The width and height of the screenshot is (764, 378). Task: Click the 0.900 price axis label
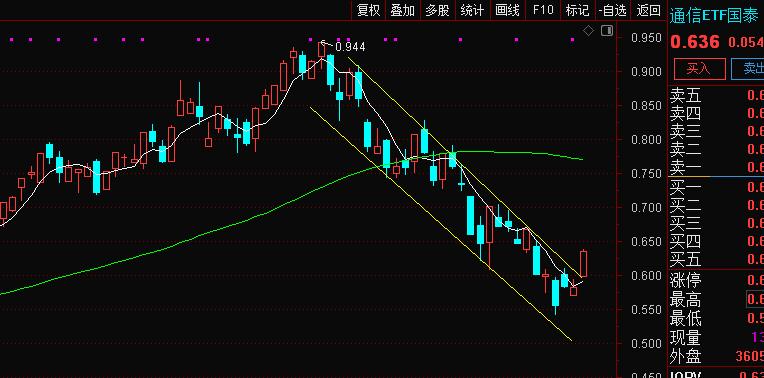pos(646,72)
